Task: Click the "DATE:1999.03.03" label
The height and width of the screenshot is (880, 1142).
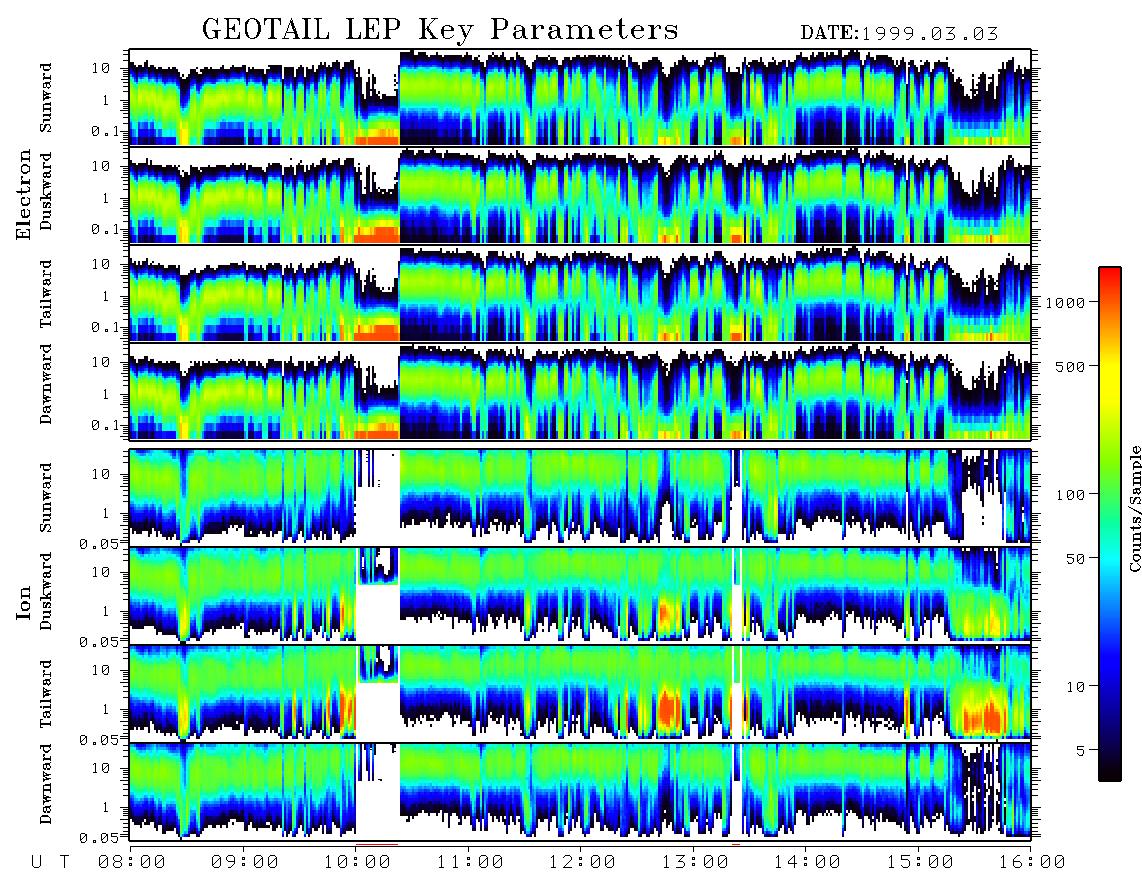Action: 899,33
